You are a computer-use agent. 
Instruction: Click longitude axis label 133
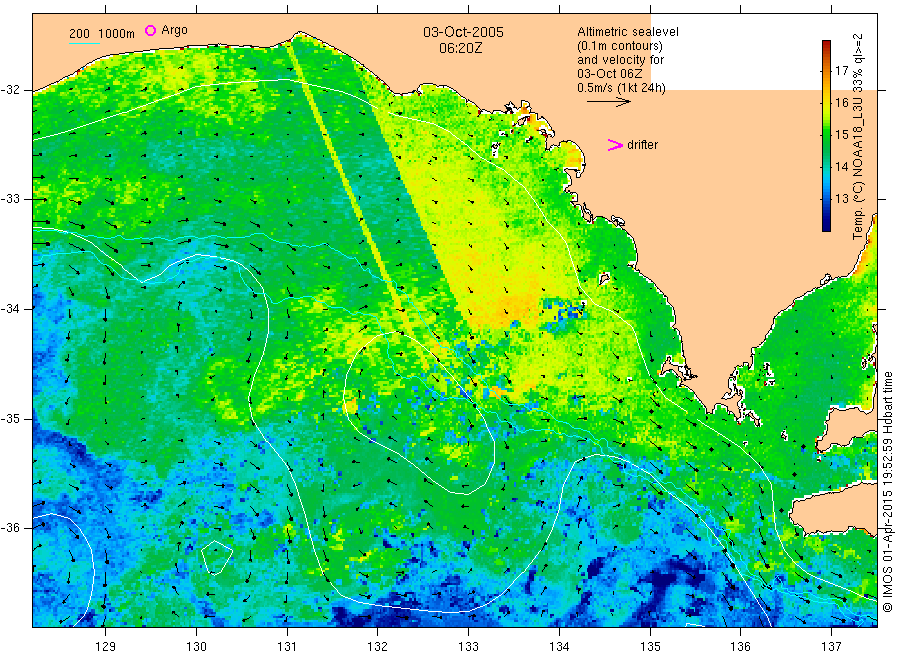pos(468,647)
